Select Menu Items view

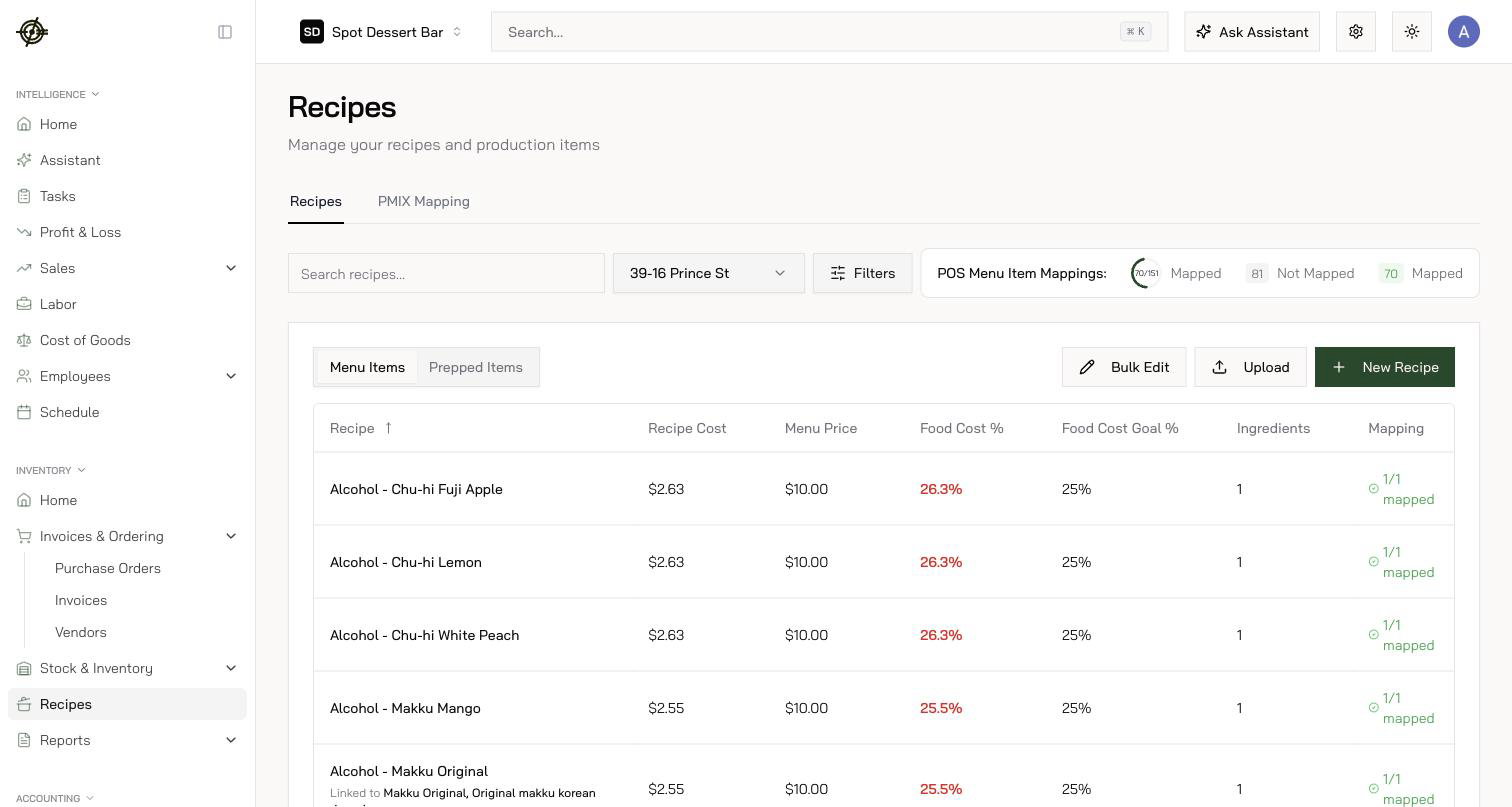click(x=367, y=367)
